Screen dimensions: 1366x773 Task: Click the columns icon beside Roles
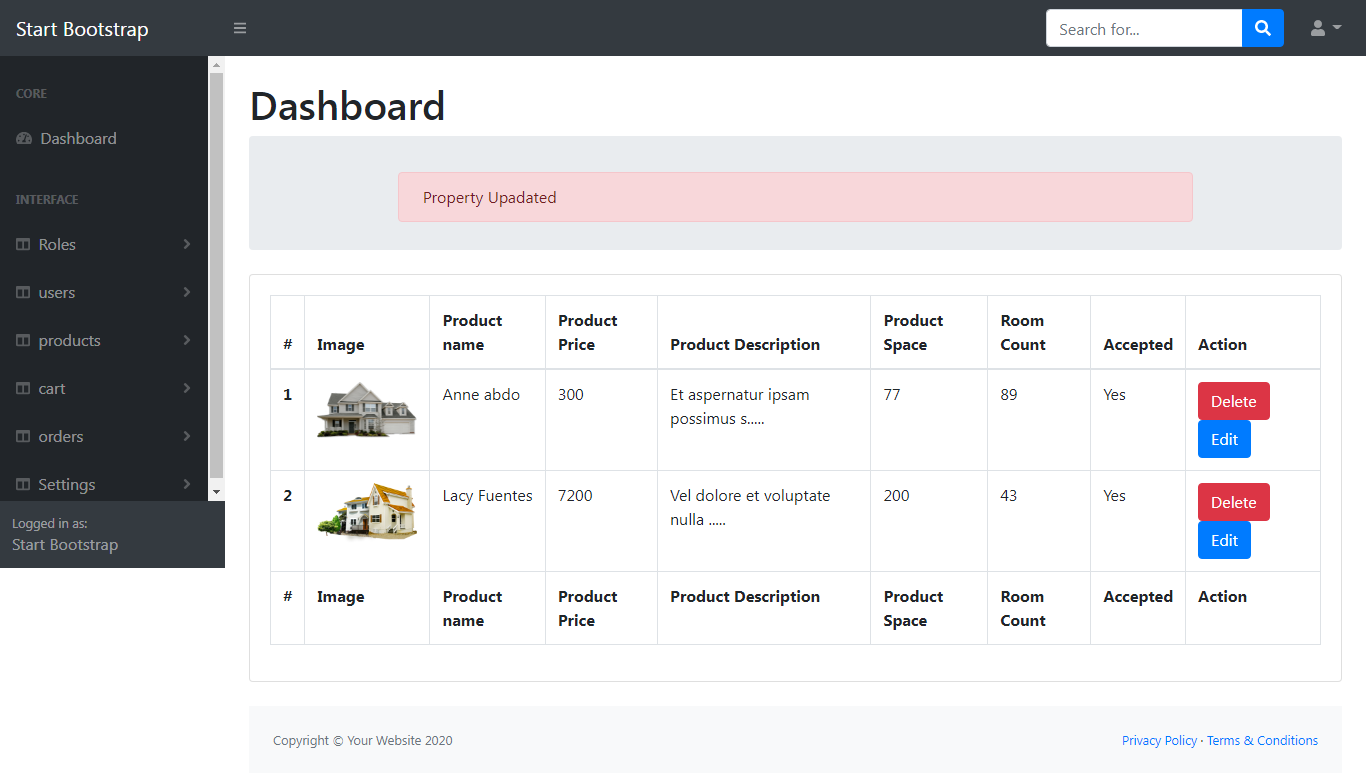pyautogui.click(x=23, y=245)
